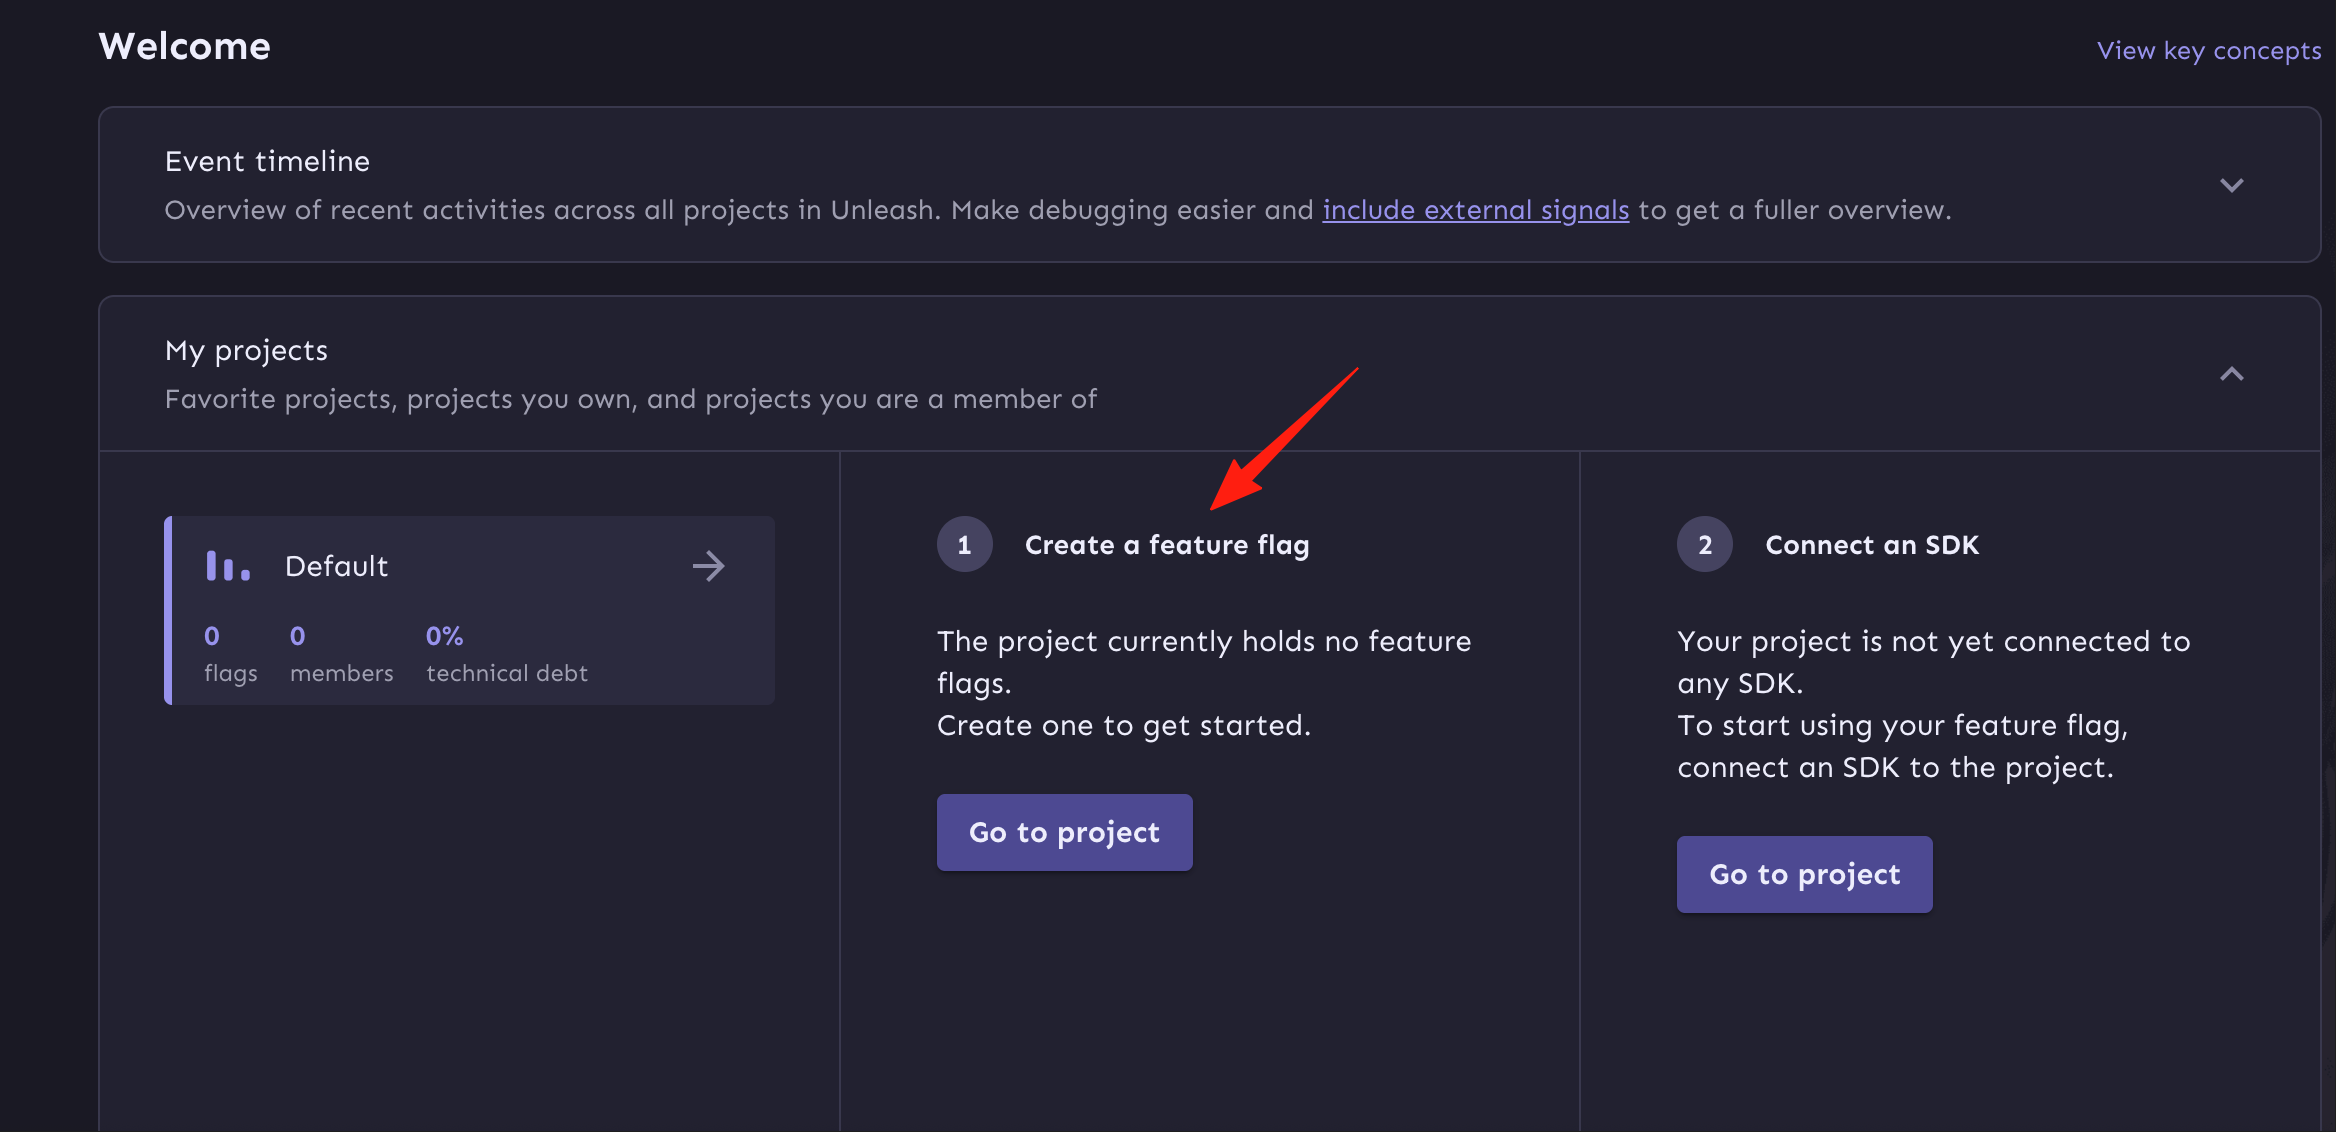Click Go to project under Create a feature flag
Viewport: 2336px width, 1132px height.
point(1064,832)
